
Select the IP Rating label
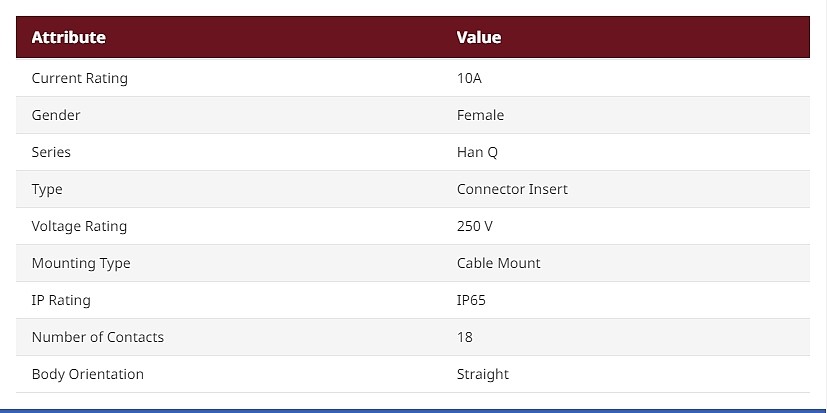[61, 301]
